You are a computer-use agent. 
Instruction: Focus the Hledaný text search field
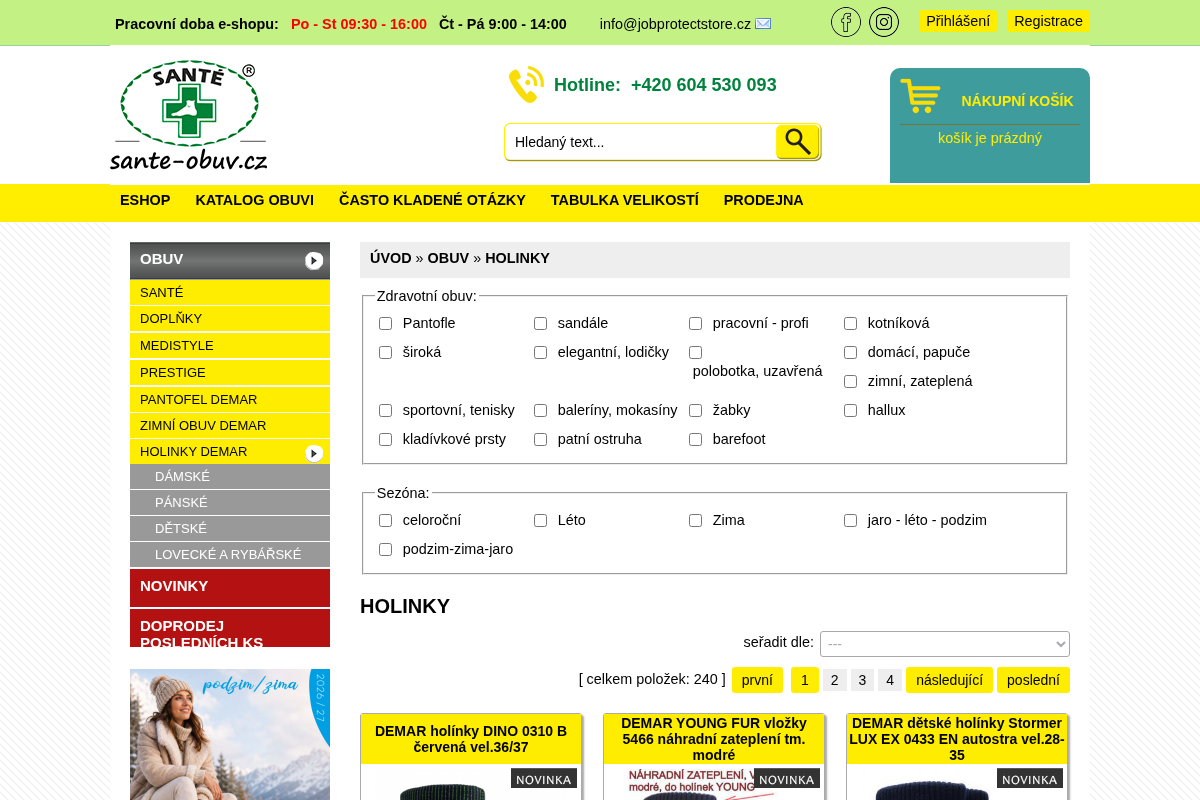[640, 142]
